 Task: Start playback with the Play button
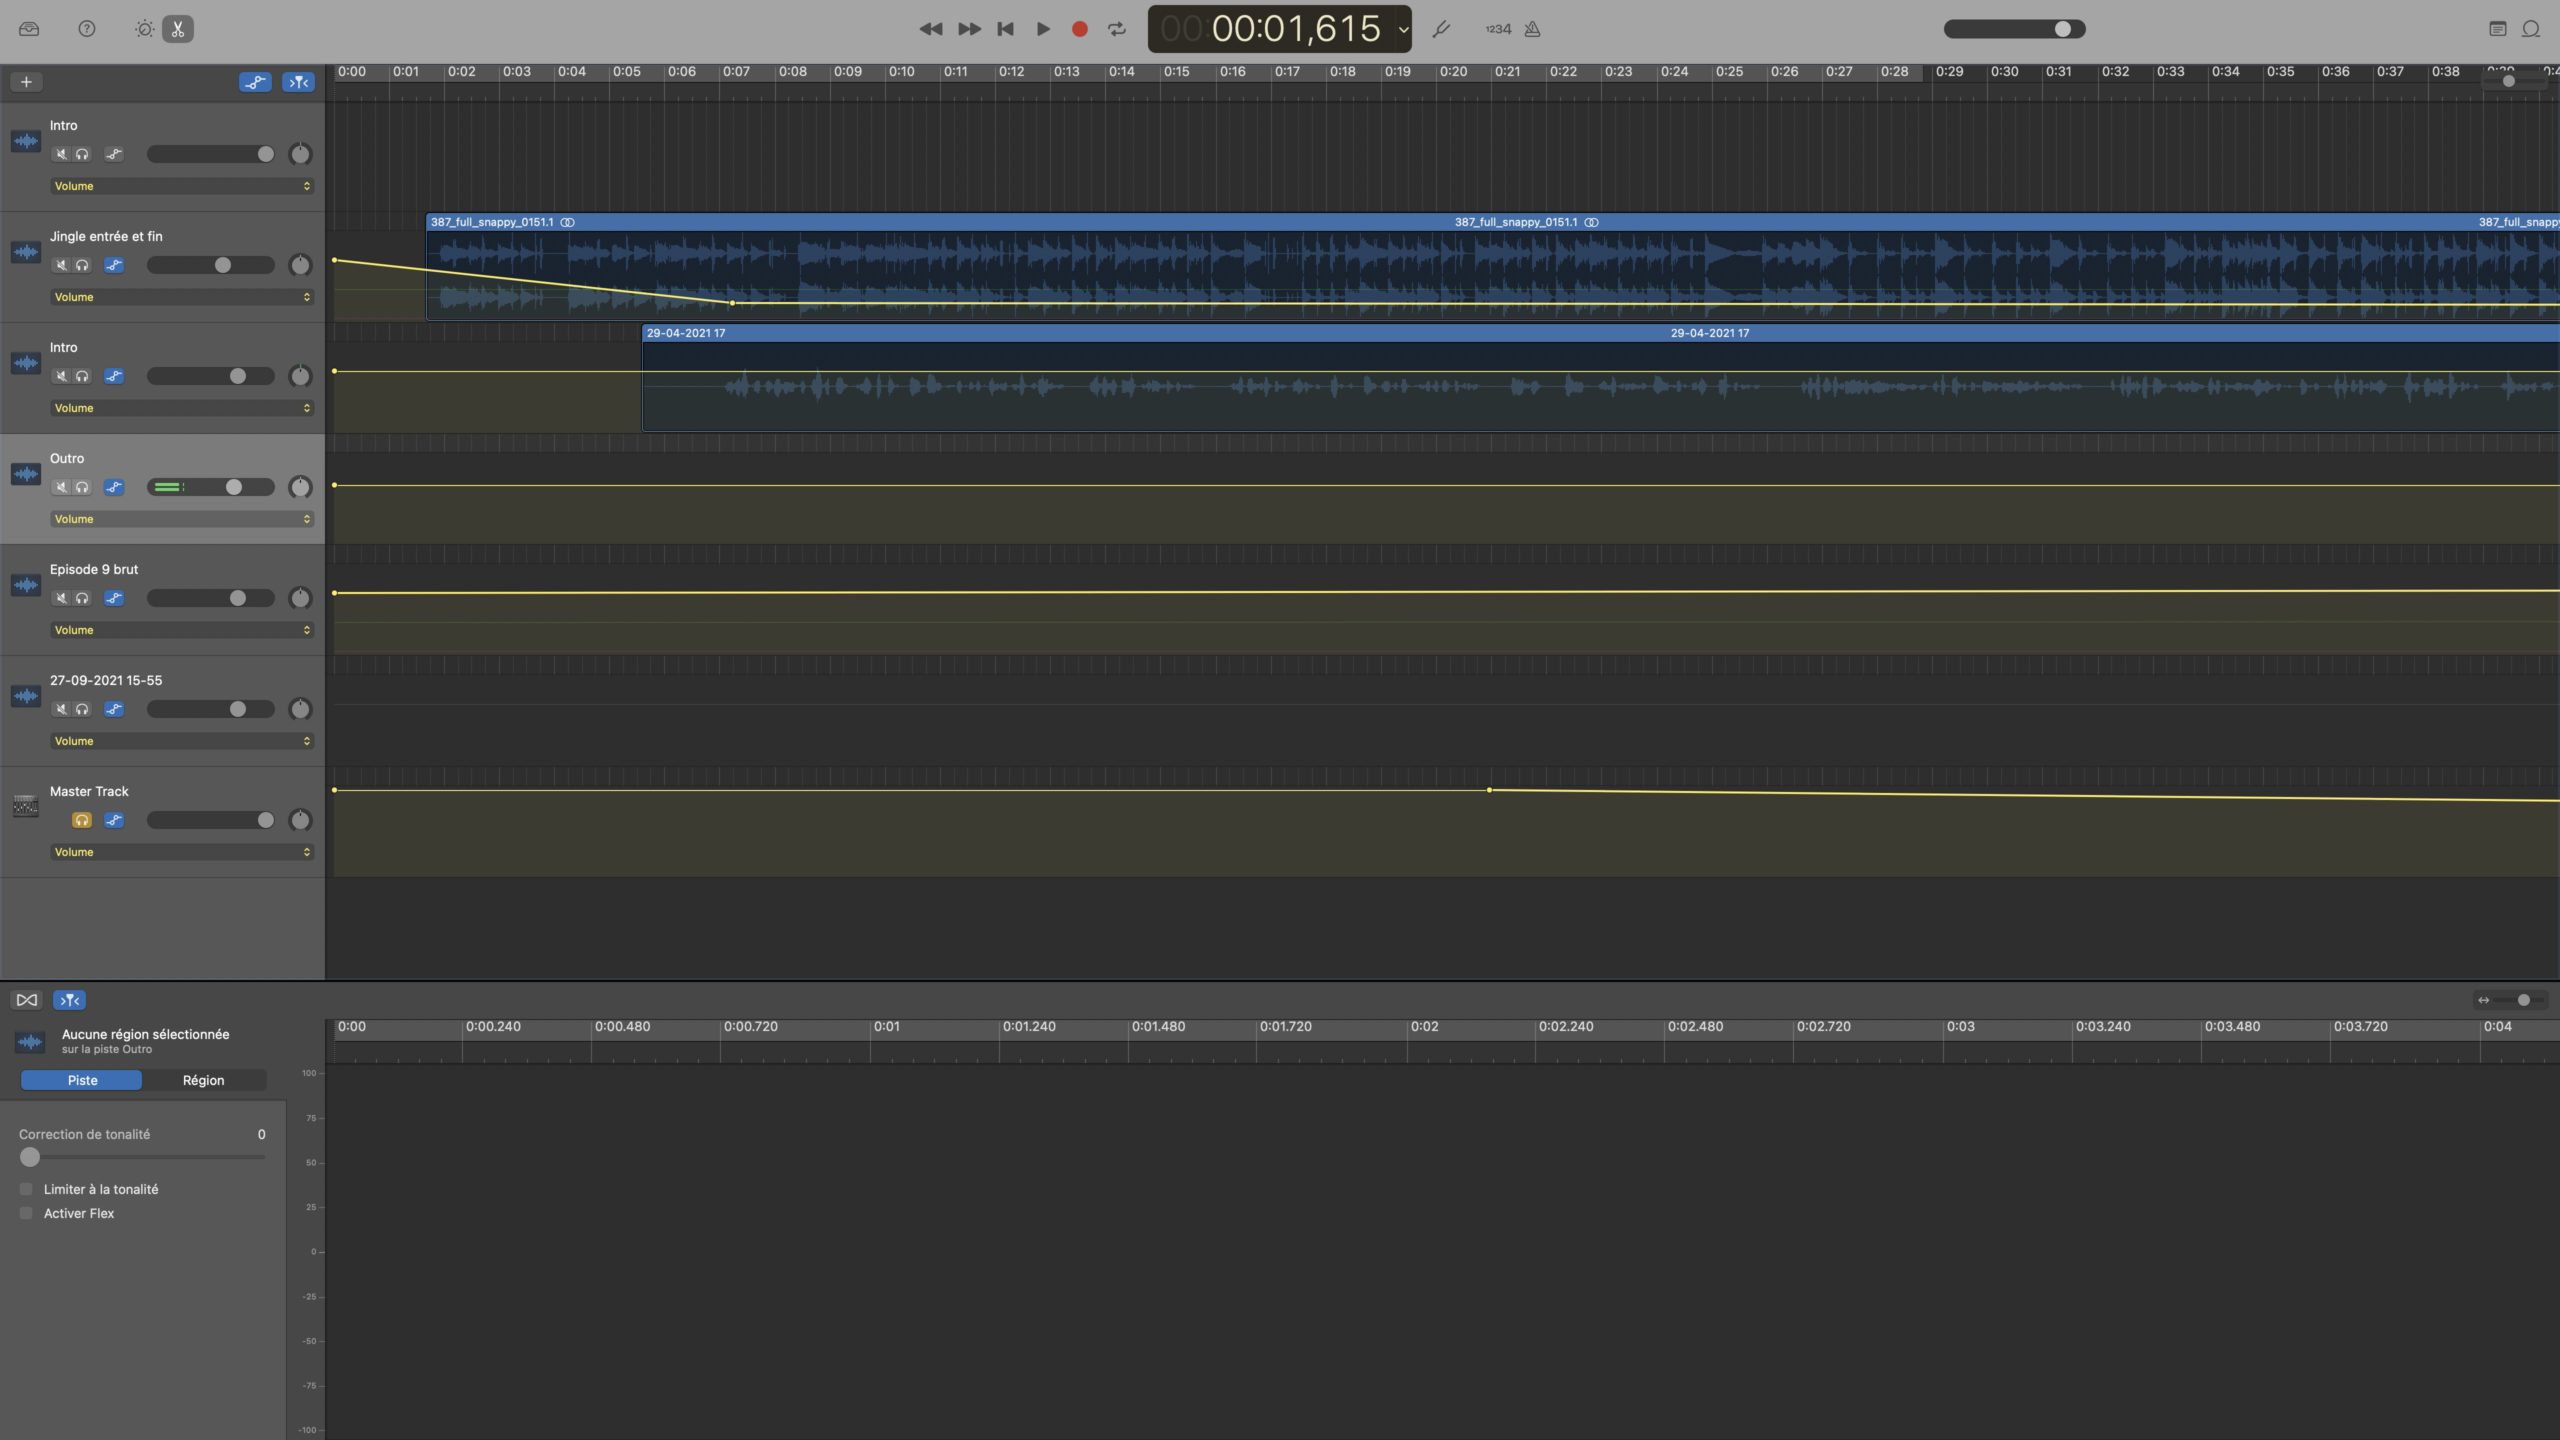tap(1043, 29)
